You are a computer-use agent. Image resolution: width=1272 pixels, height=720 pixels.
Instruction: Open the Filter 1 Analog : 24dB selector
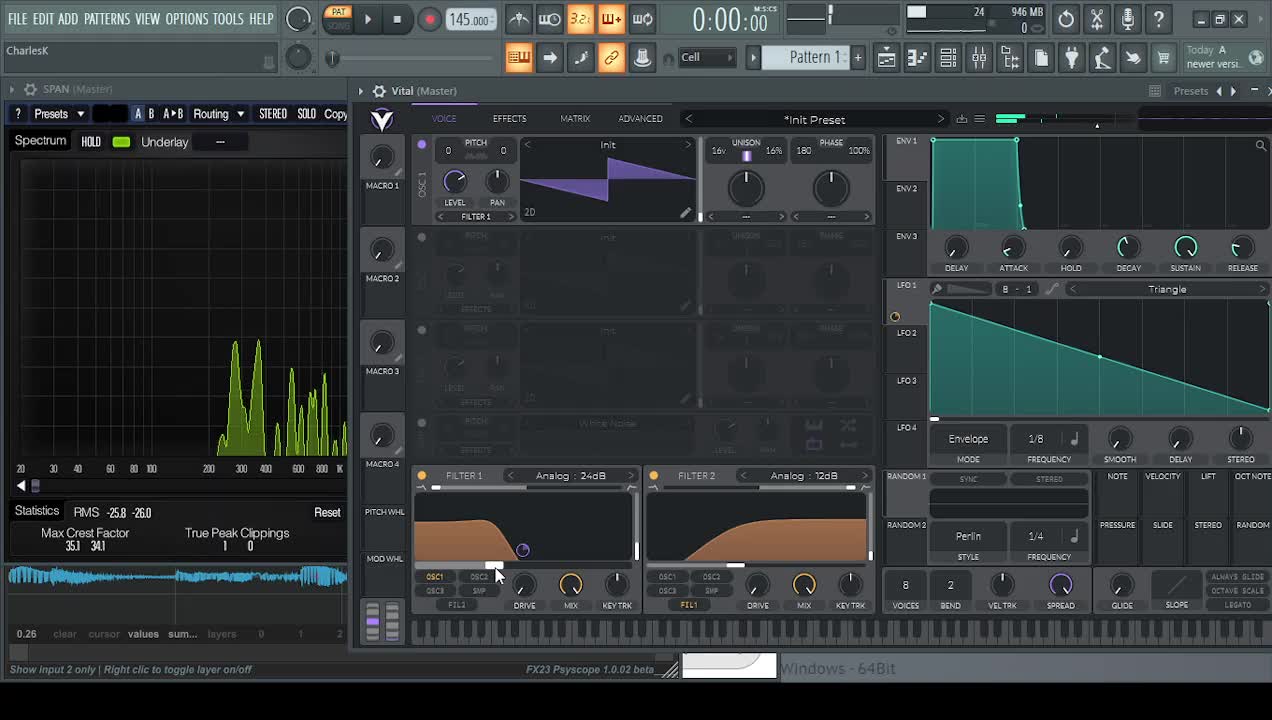571,476
